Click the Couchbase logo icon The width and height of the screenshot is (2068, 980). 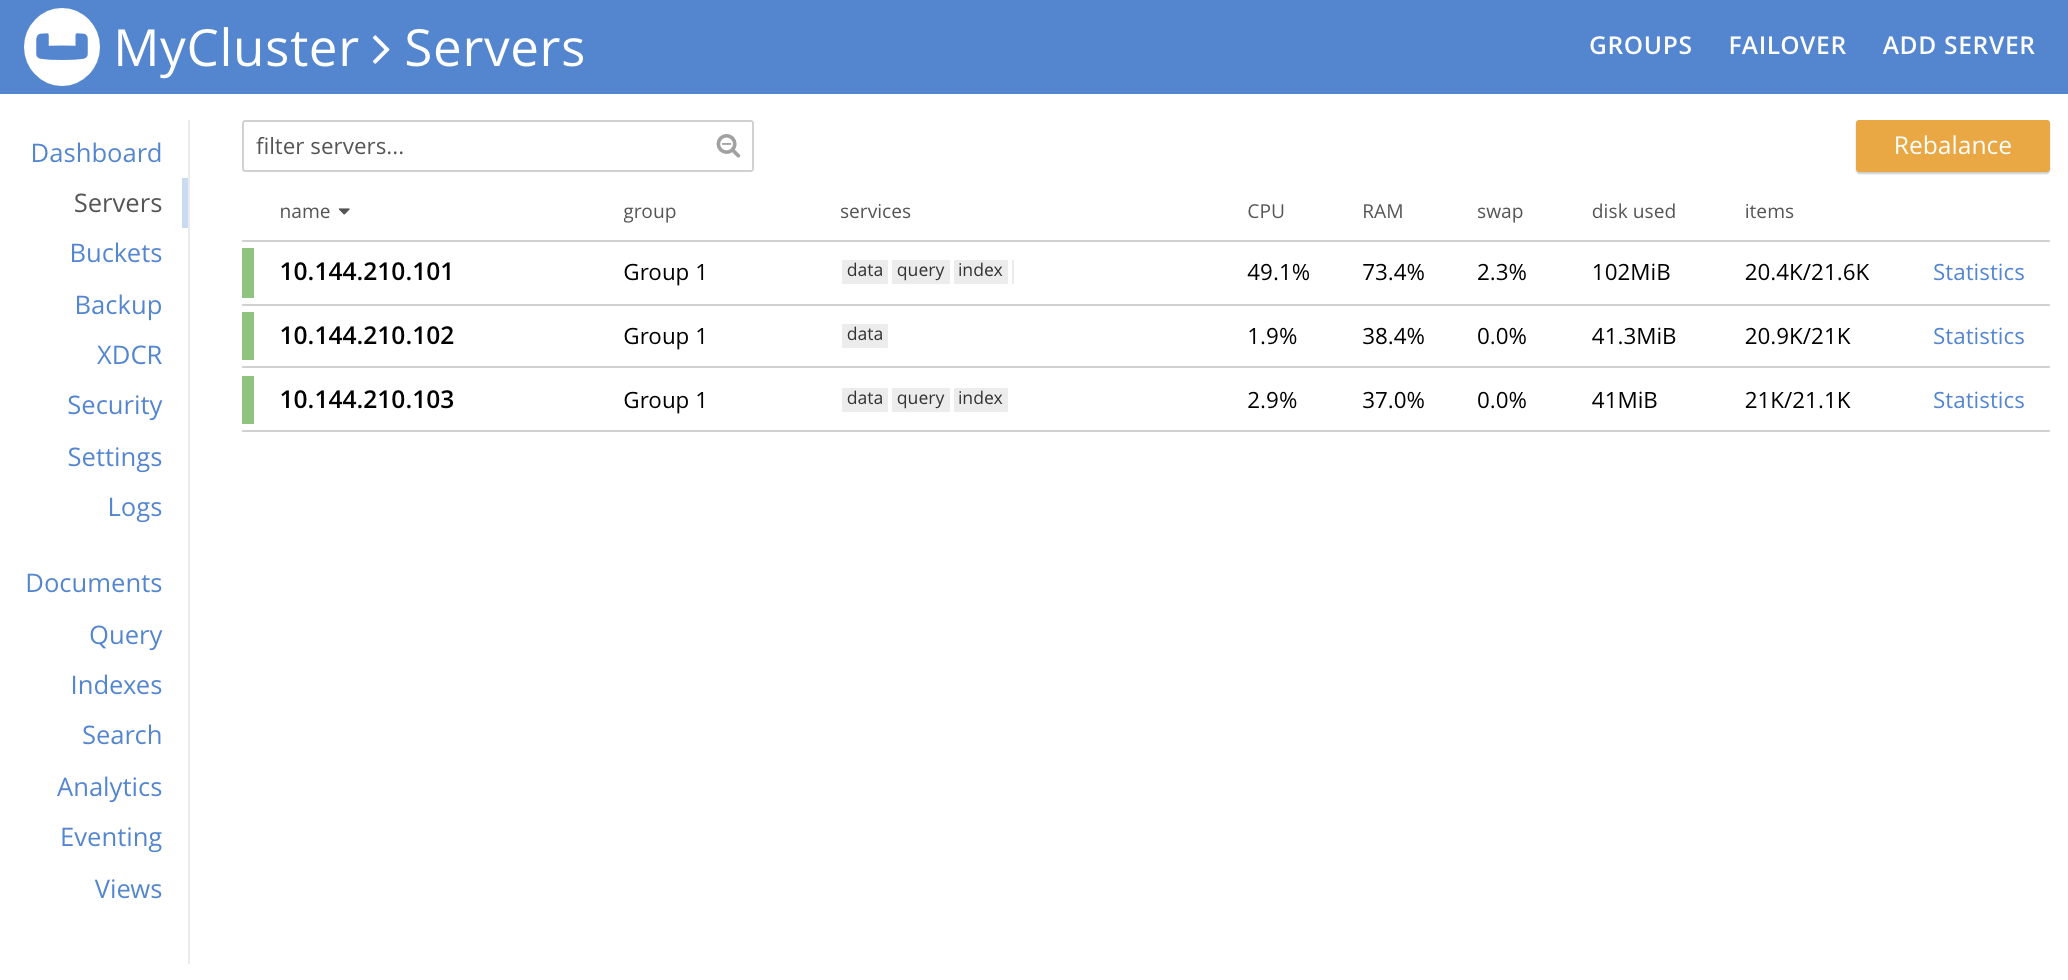(62, 47)
